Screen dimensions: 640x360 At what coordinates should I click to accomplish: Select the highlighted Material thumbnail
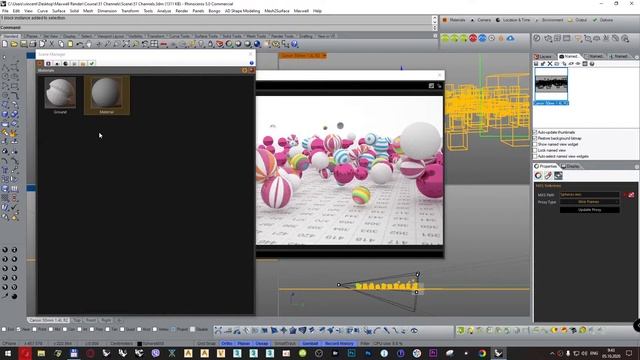(107, 96)
